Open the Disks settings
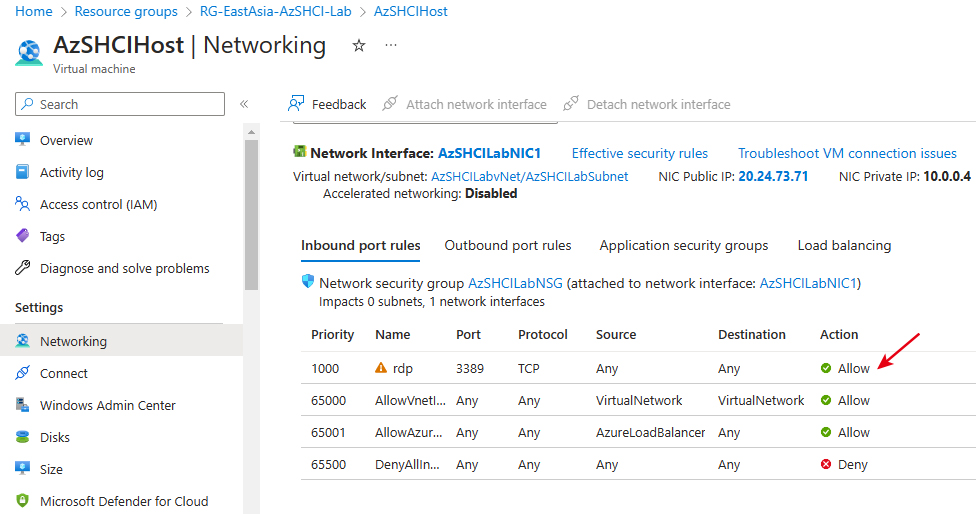Image resolution: width=976 pixels, height=514 pixels. [x=57, y=438]
